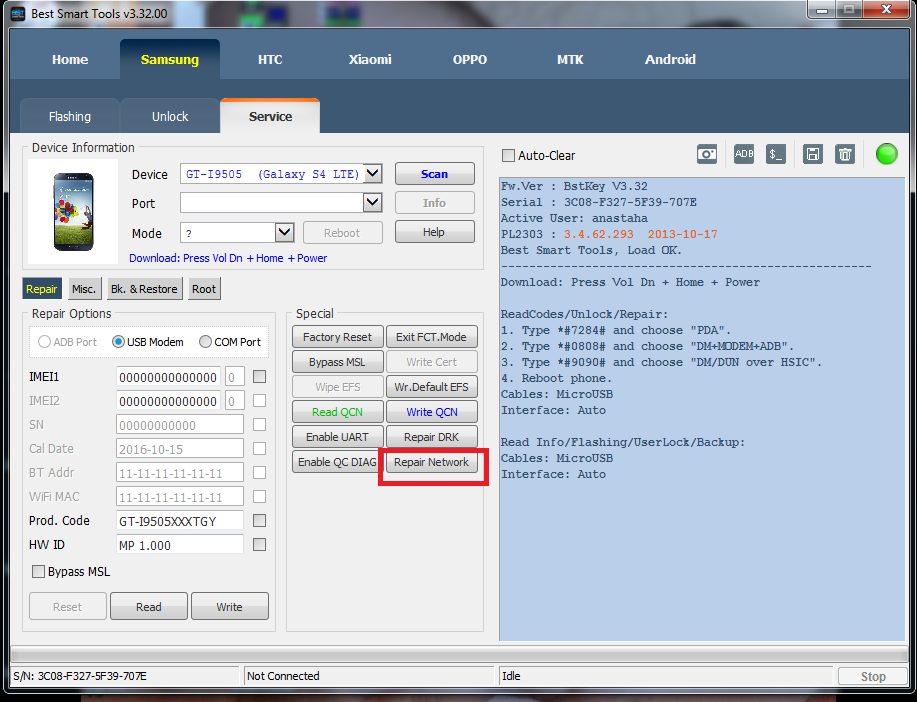Screen dimensions: 917x702
Task: Click the Write button in Repair Options
Action: click(x=230, y=607)
